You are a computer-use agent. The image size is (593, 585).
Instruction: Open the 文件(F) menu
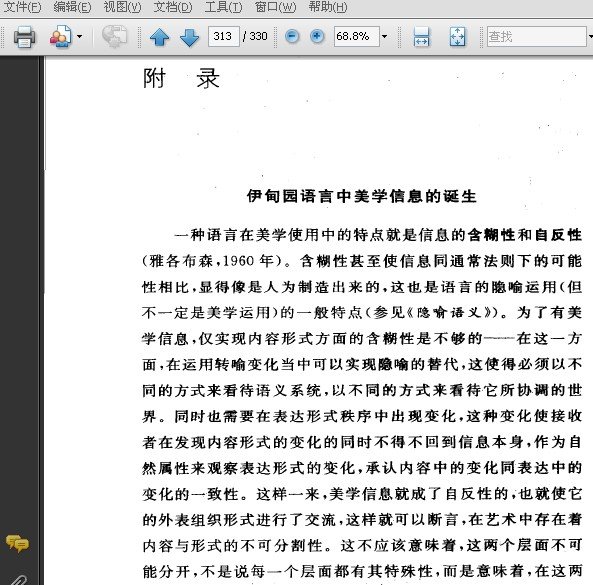(22, 7)
